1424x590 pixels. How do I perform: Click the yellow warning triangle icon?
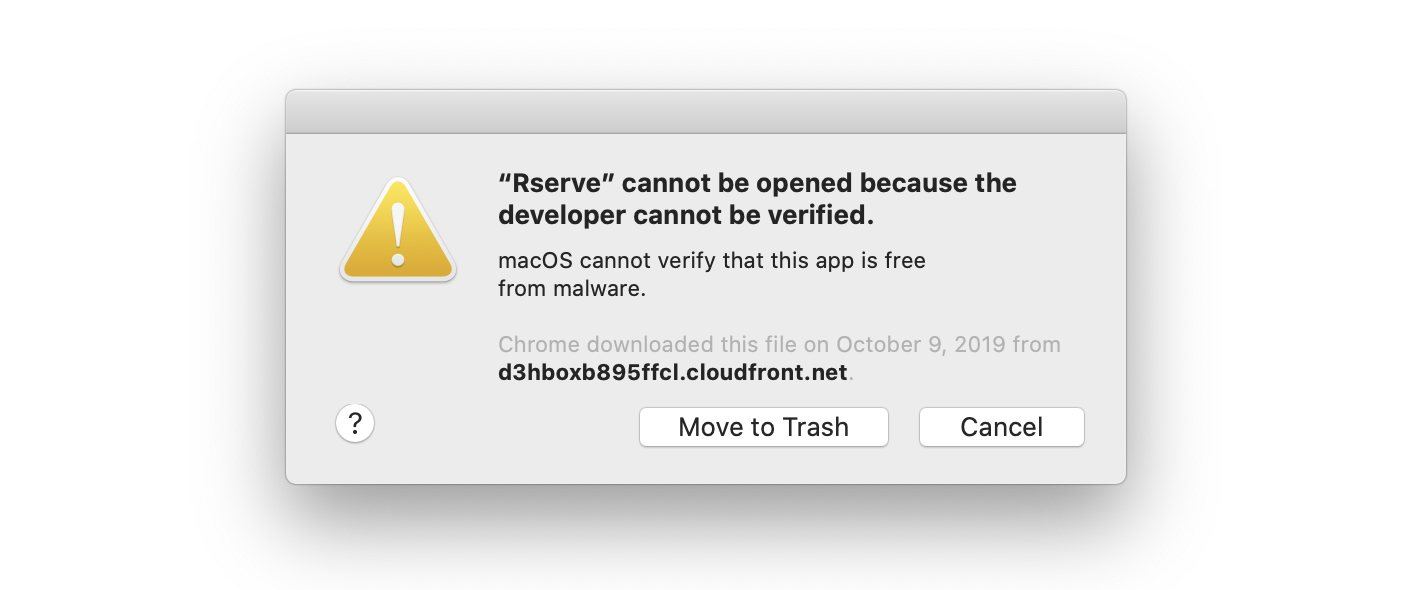(x=398, y=230)
